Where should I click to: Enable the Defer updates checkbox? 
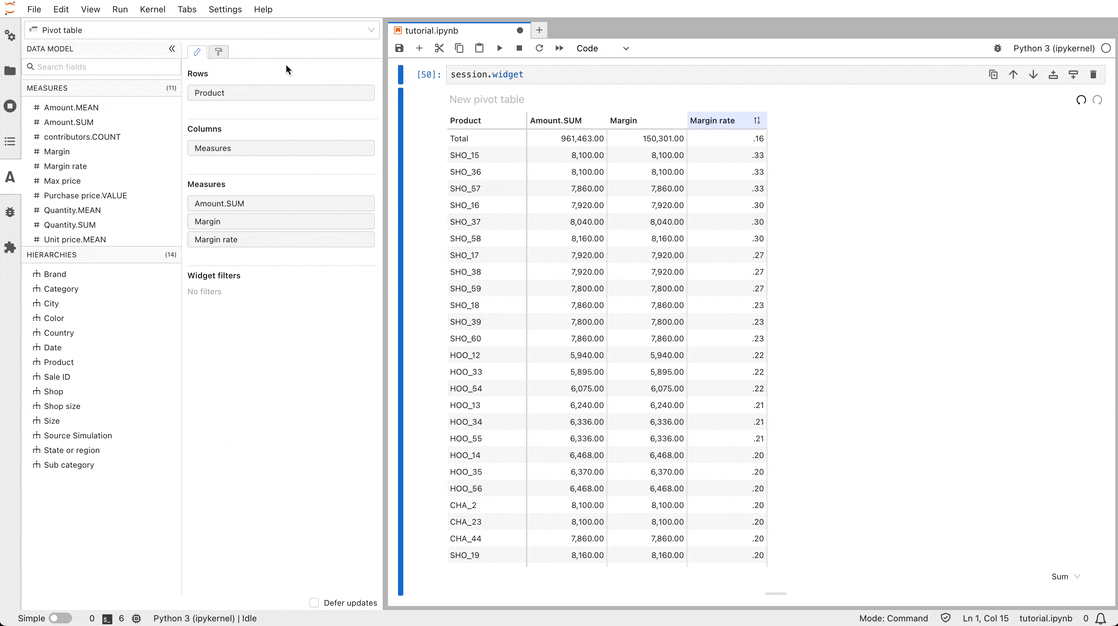click(314, 603)
